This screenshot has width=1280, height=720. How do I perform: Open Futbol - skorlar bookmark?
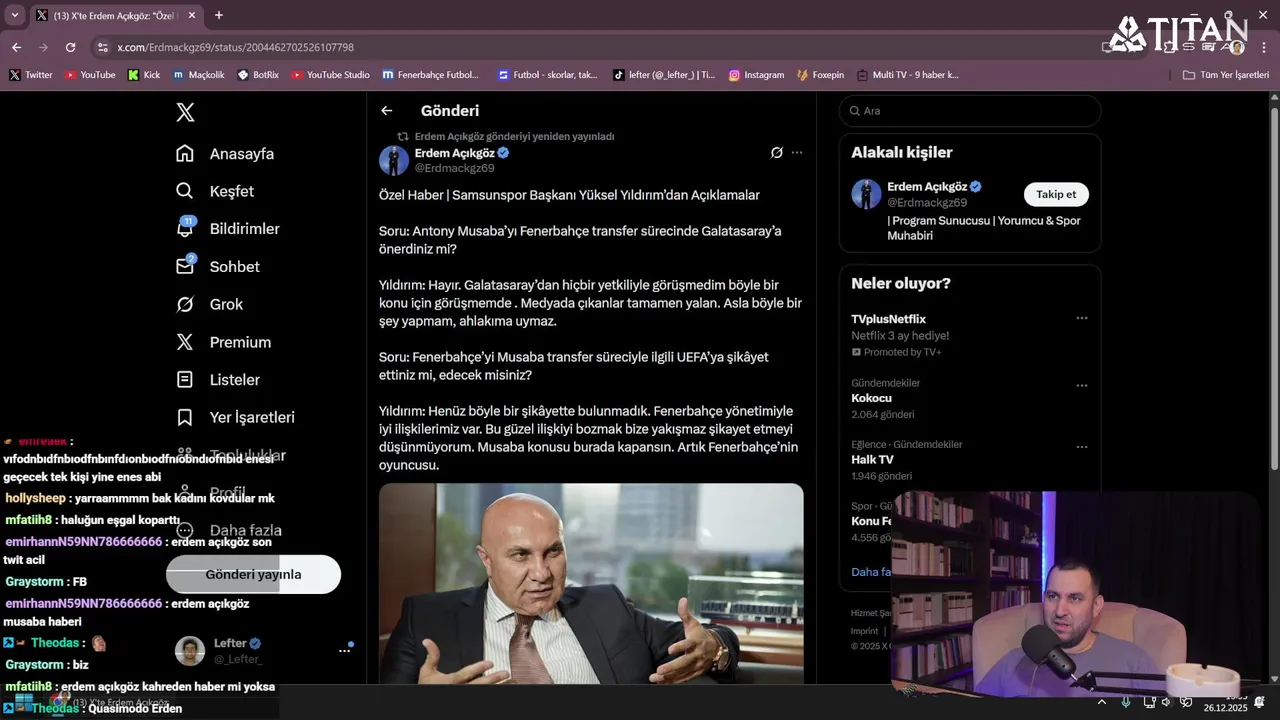click(547, 75)
